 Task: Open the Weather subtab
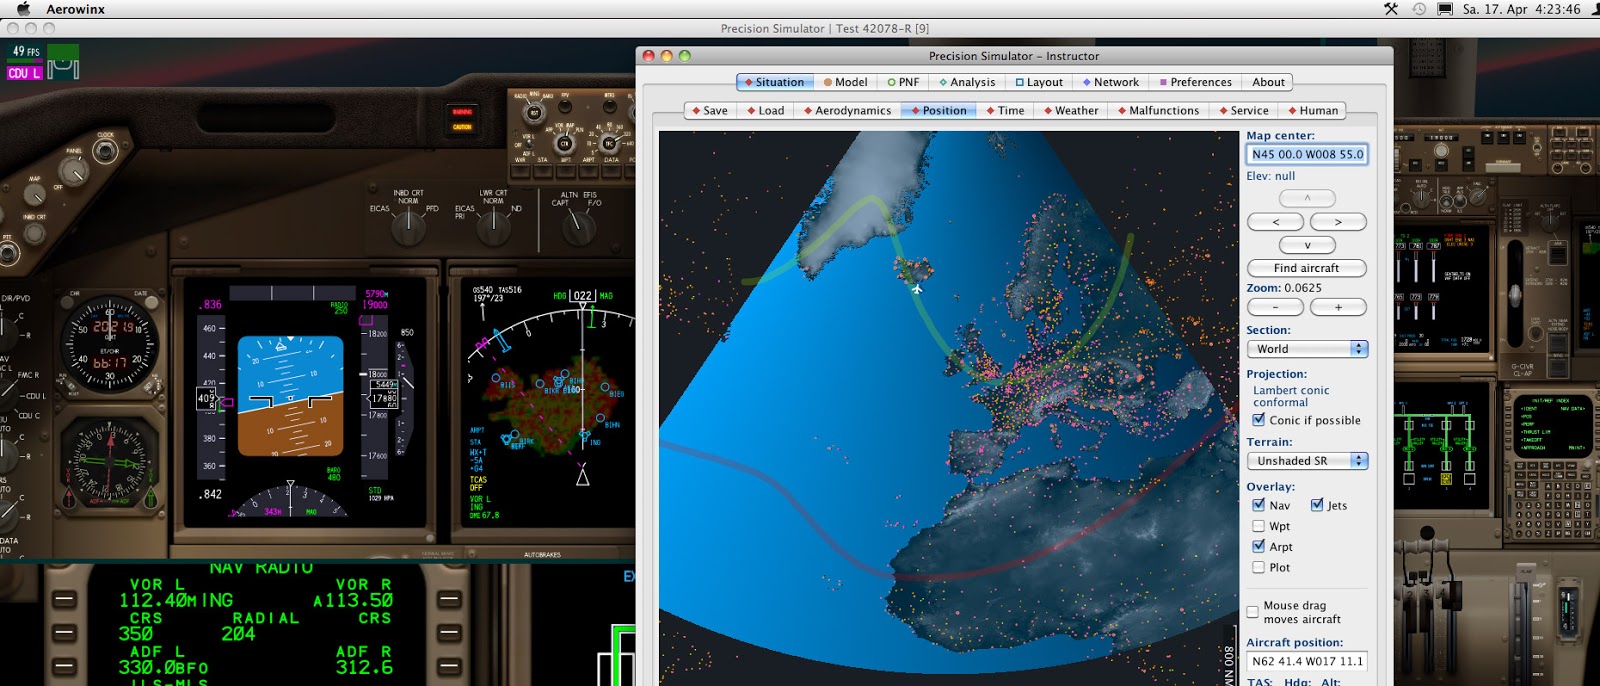tap(1072, 110)
